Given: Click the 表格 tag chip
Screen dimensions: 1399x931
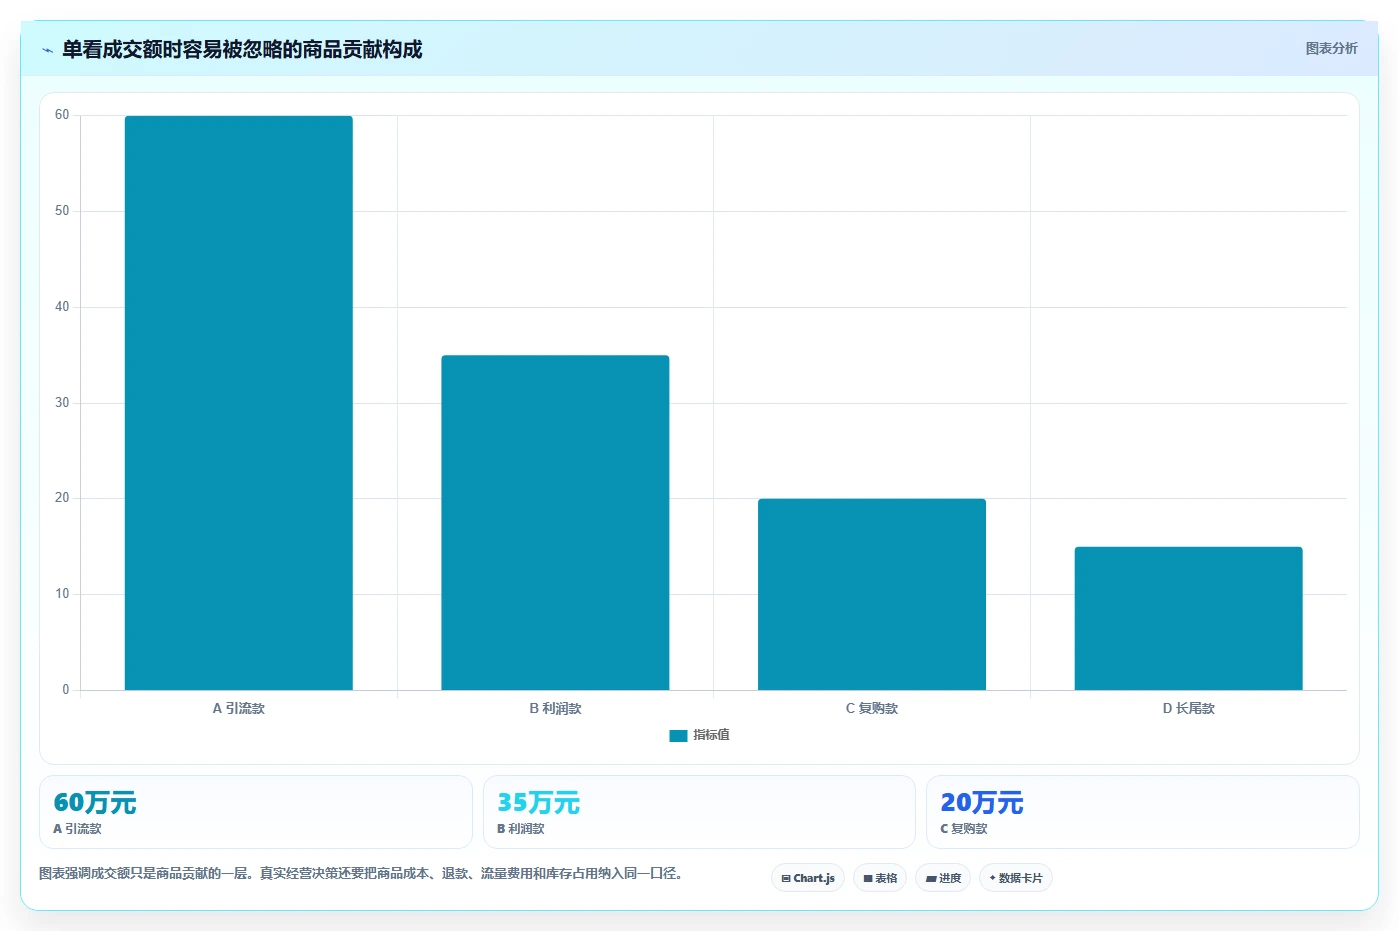Looking at the screenshot, I should coord(880,878).
